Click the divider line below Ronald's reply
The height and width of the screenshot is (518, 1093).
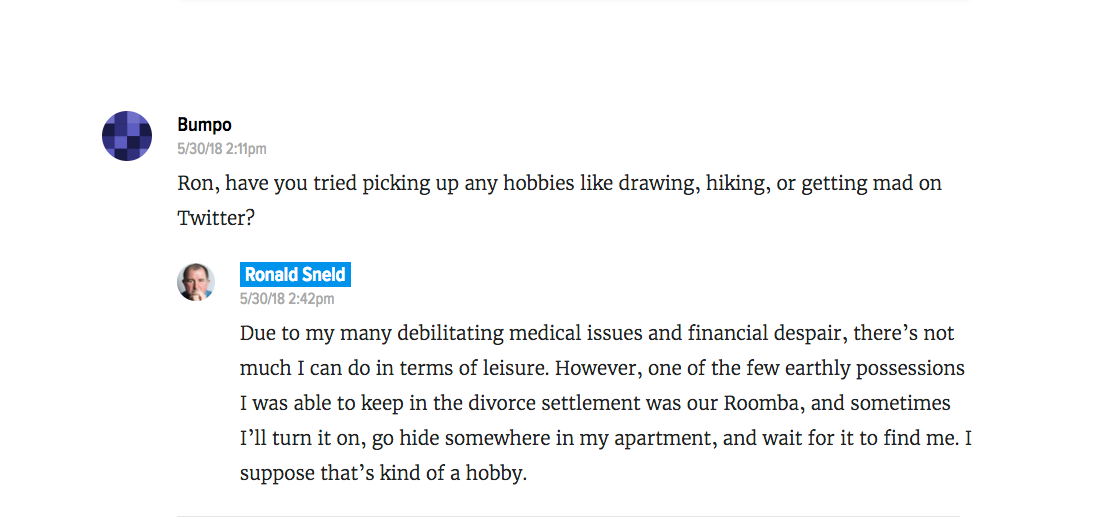(x=568, y=516)
